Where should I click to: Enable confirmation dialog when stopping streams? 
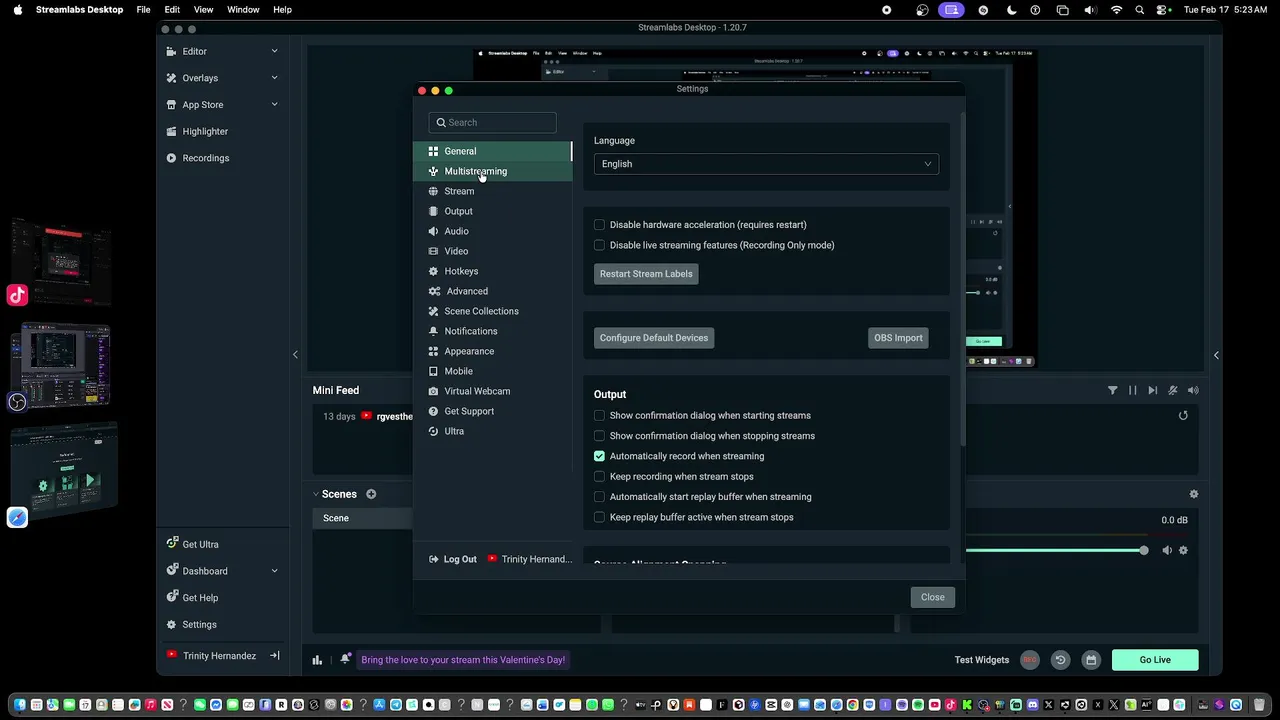(599, 436)
